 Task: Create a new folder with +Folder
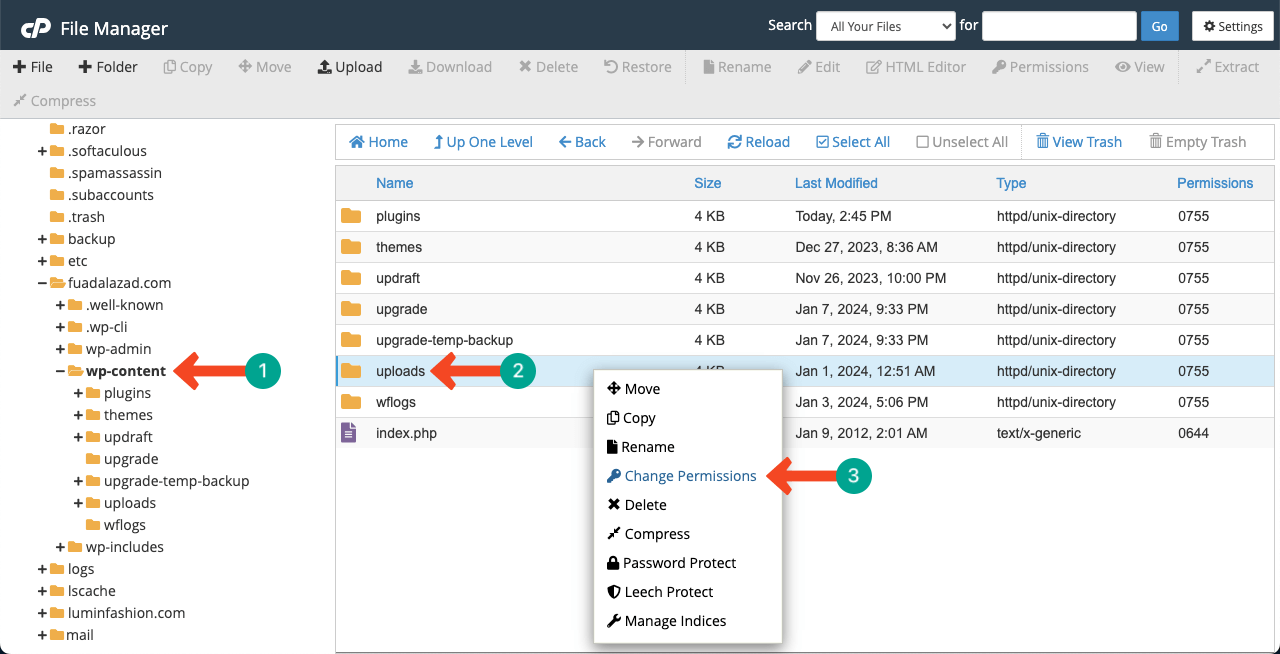coord(108,67)
